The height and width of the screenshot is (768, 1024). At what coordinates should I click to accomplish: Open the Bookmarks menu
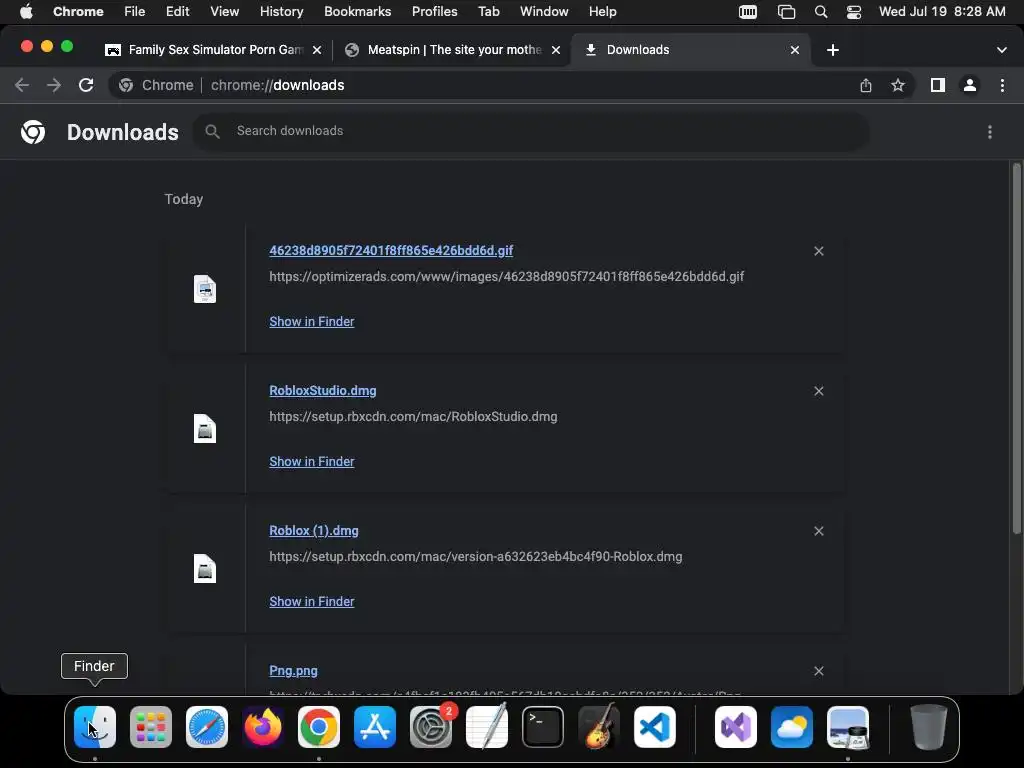358,12
